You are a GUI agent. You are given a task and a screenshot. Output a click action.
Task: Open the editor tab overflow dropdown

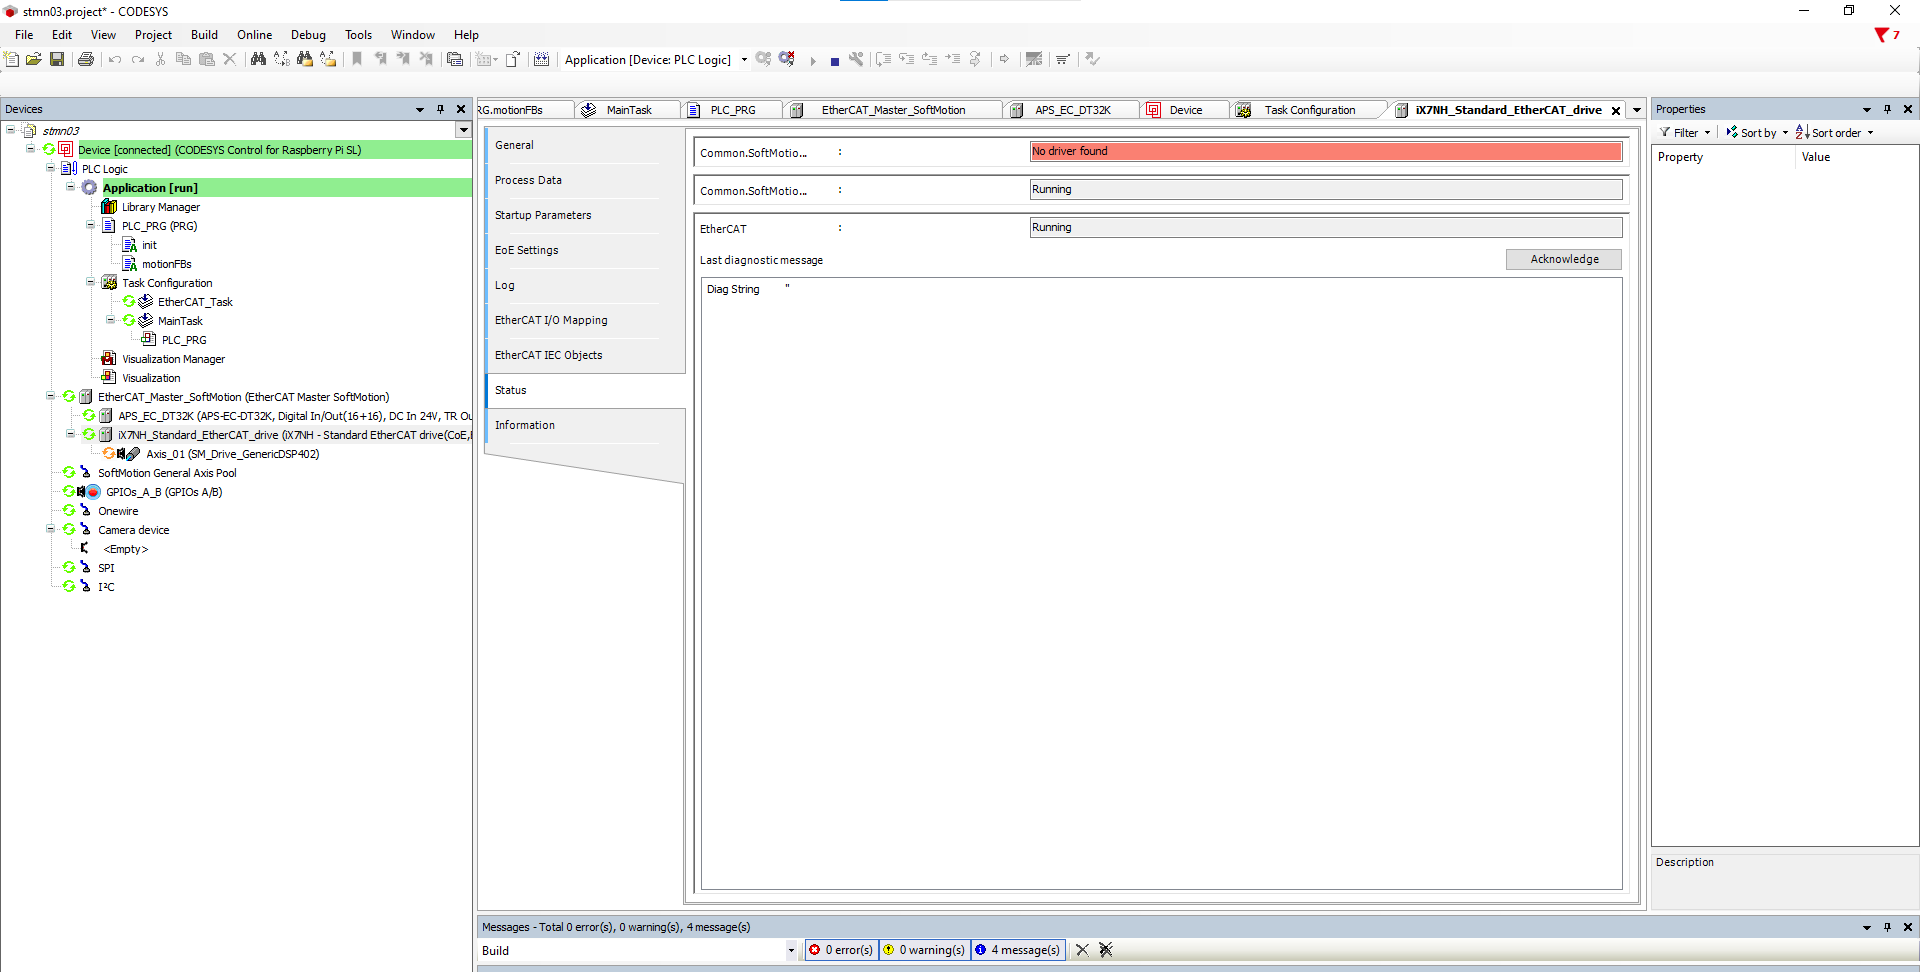[1637, 110]
